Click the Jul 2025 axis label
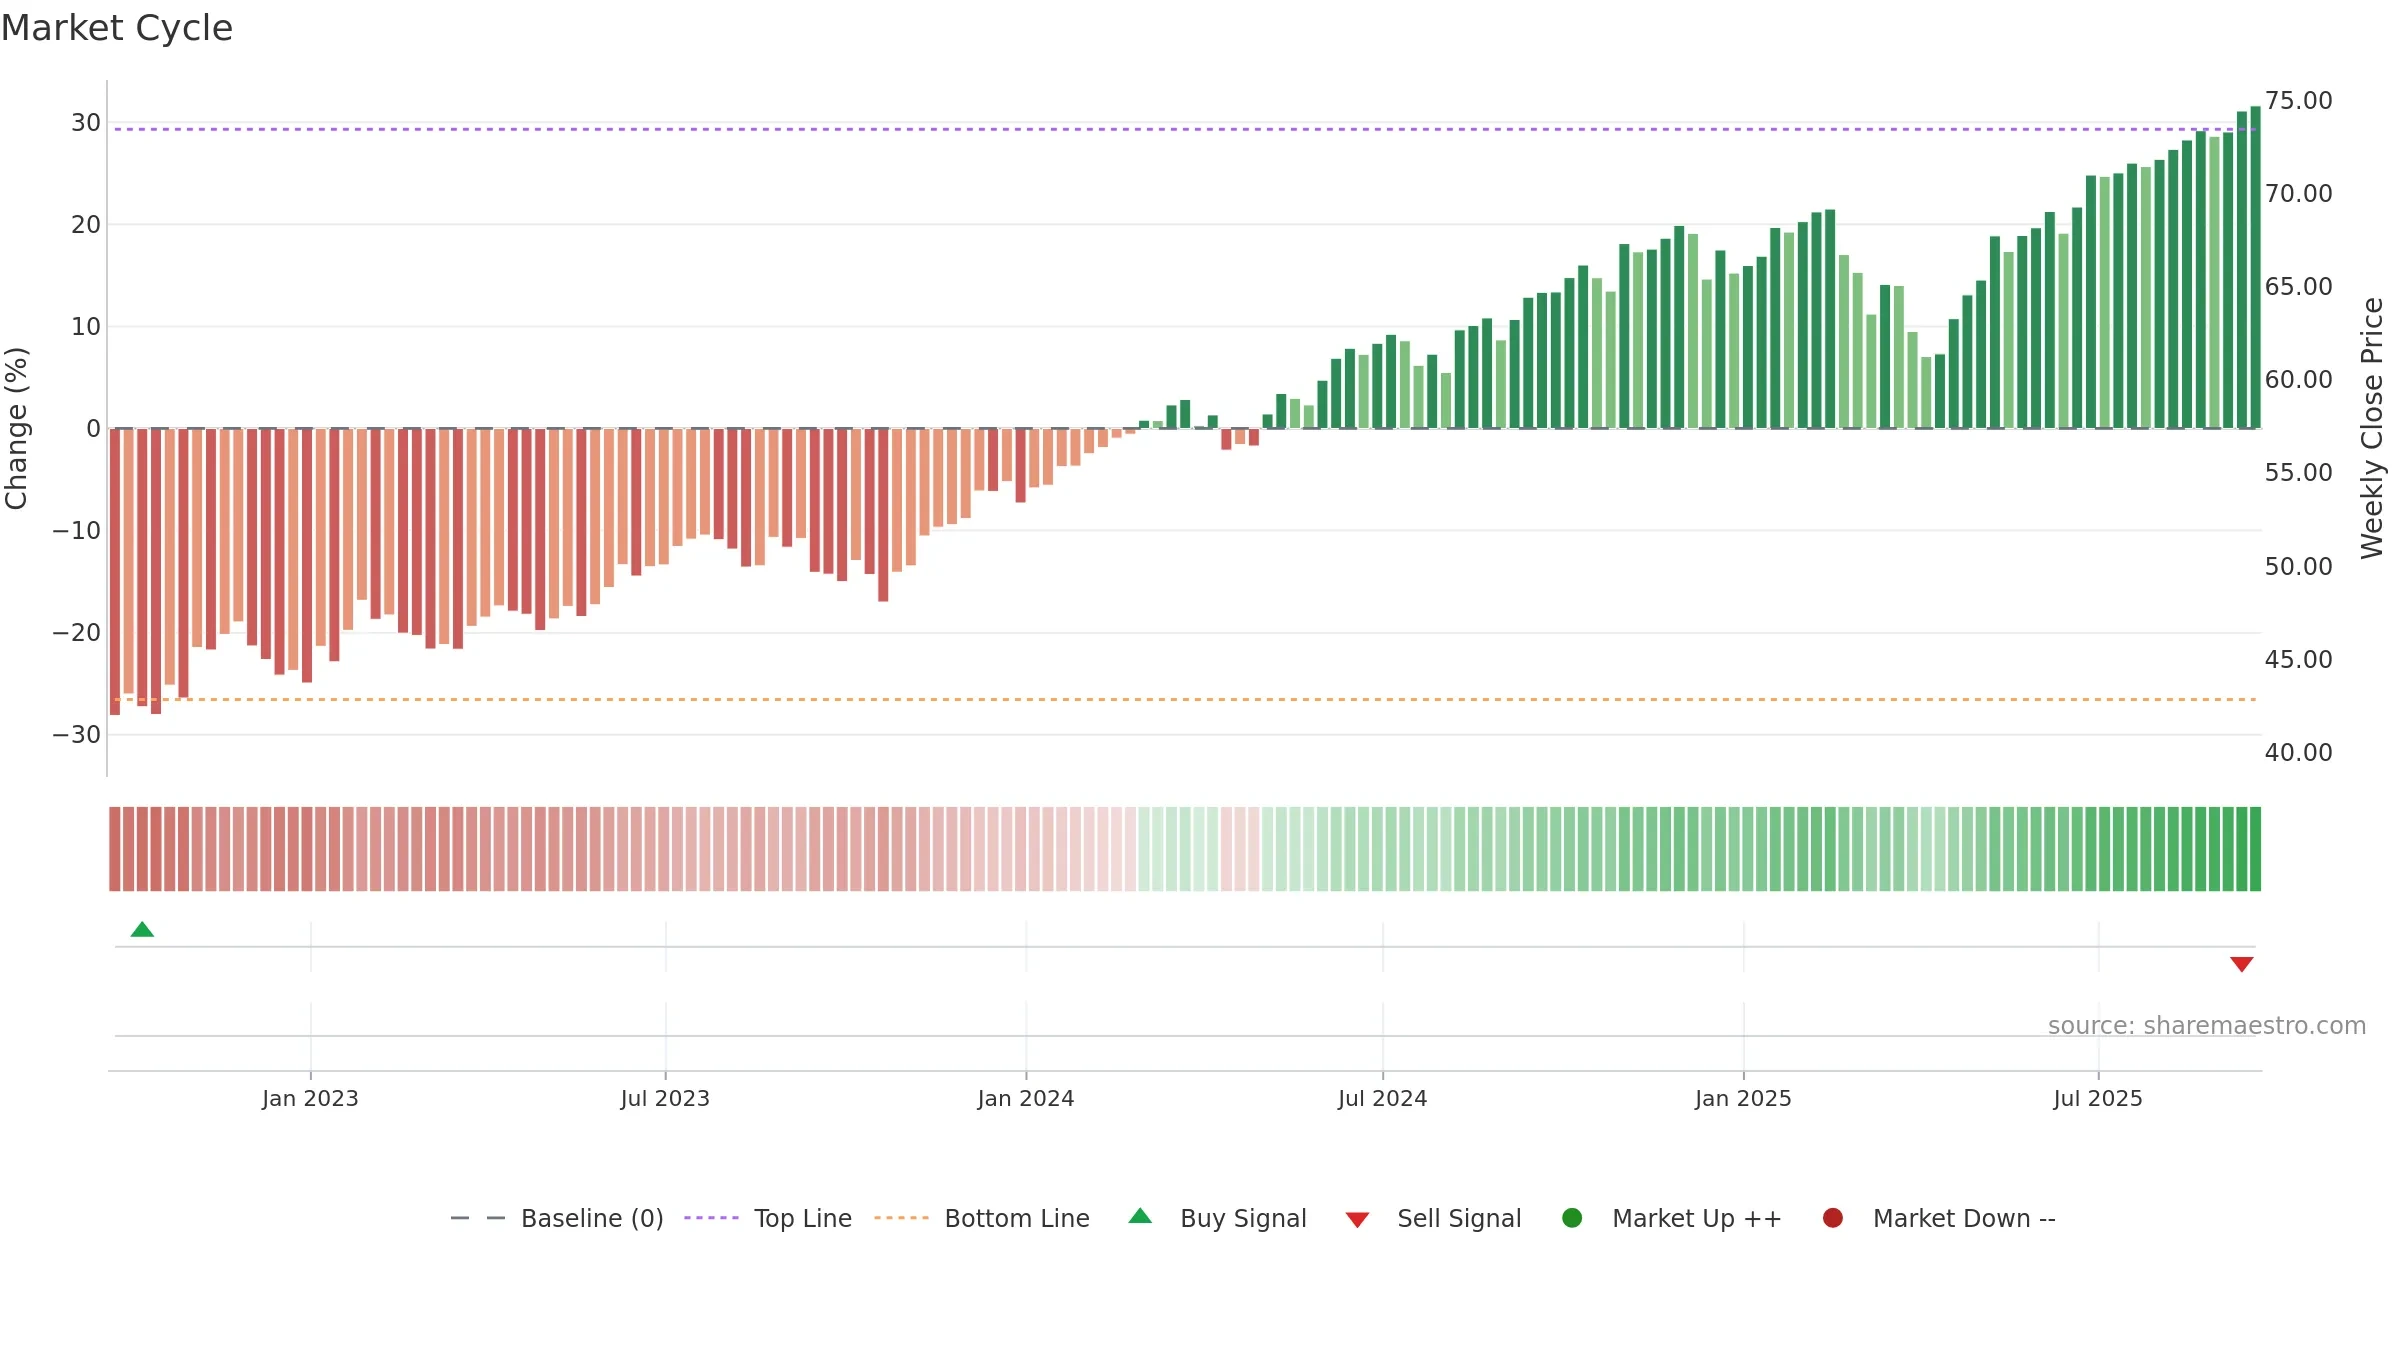The height and width of the screenshot is (1350, 2400). (x=2098, y=1098)
